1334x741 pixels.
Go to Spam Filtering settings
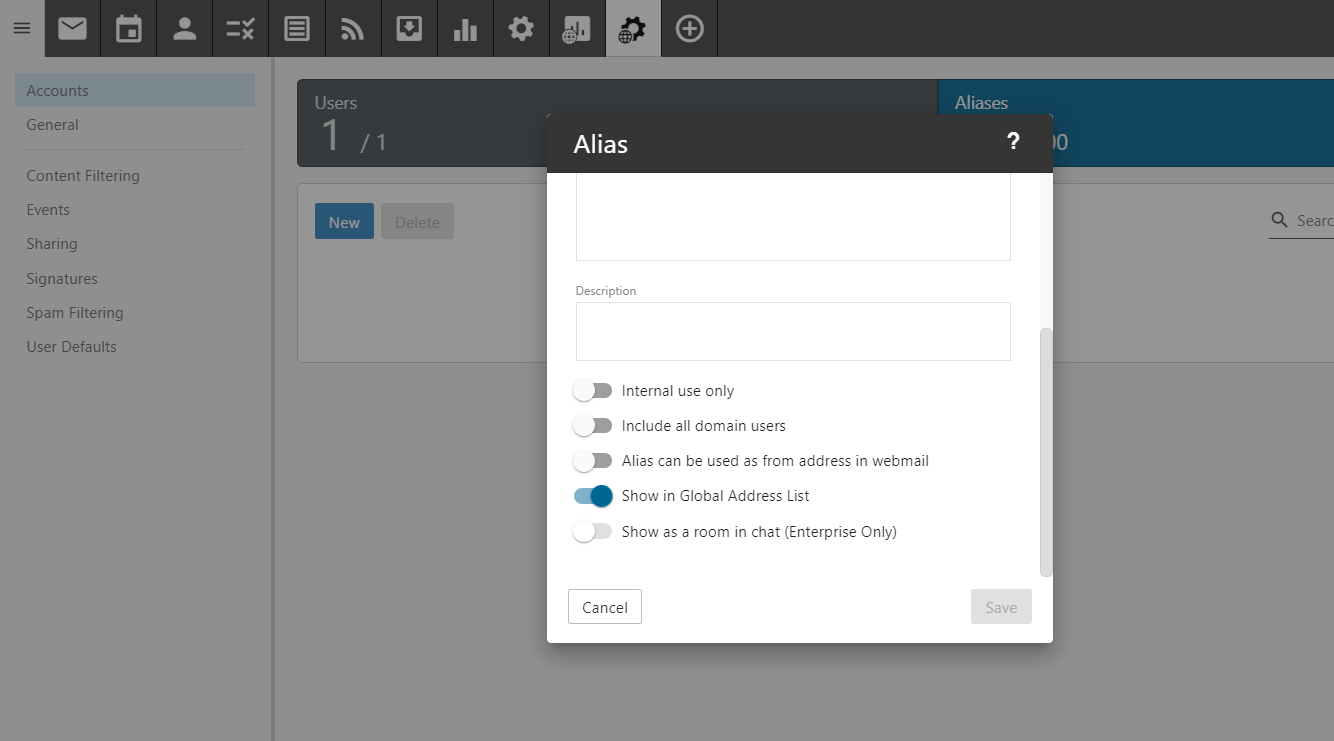(75, 312)
